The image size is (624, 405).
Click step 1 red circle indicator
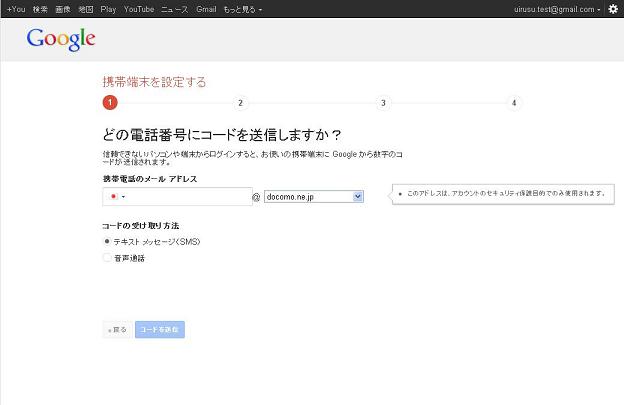(110, 103)
